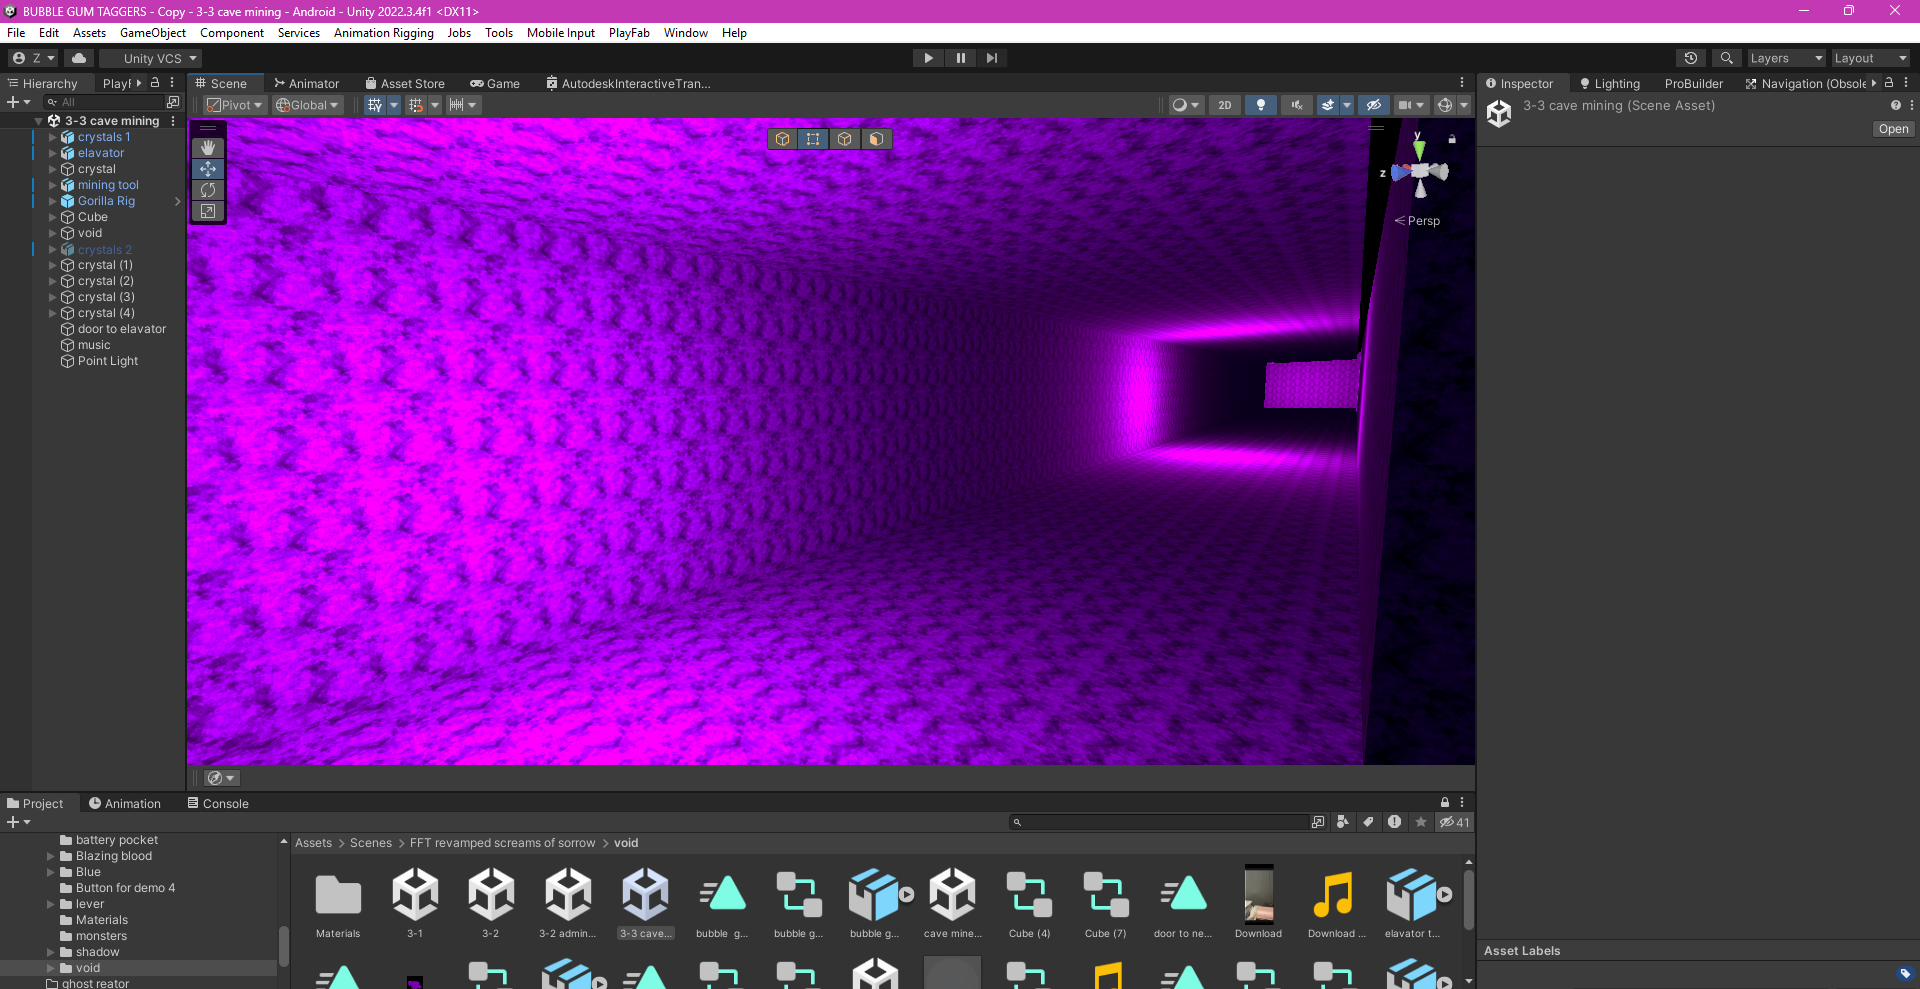Open the Layout dropdown
Viewport: 1920px width, 989px height.
tap(1870, 58)
